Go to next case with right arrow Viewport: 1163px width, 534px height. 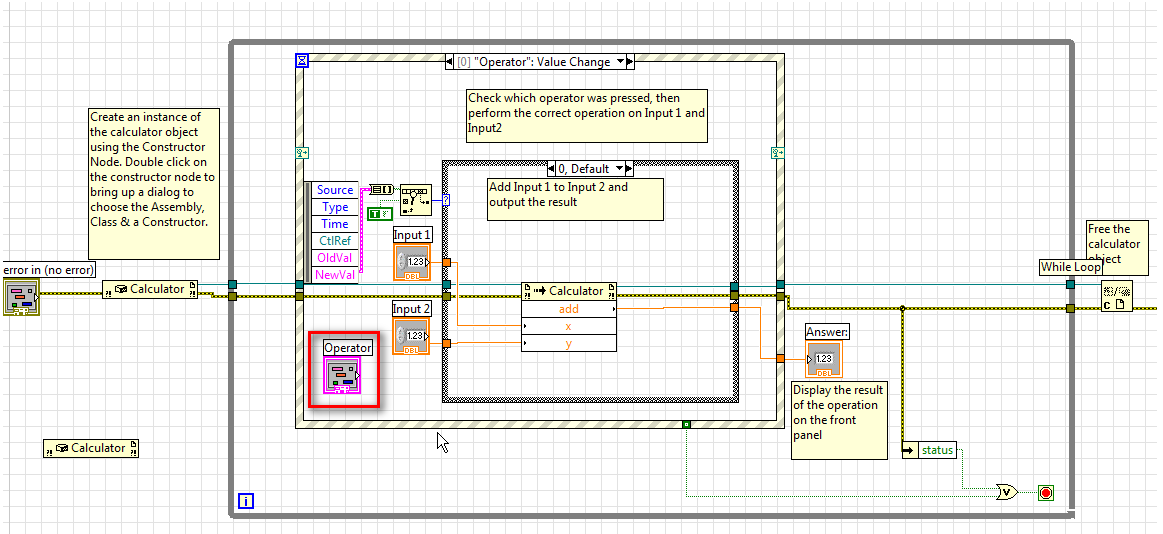(x=630, y=169)
